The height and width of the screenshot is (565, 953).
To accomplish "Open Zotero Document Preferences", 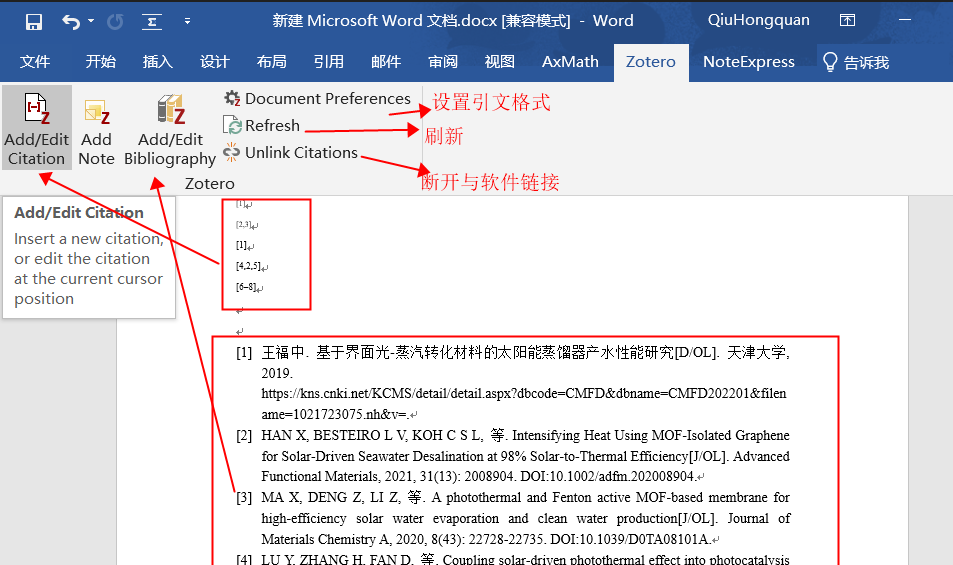I will 317,98.
